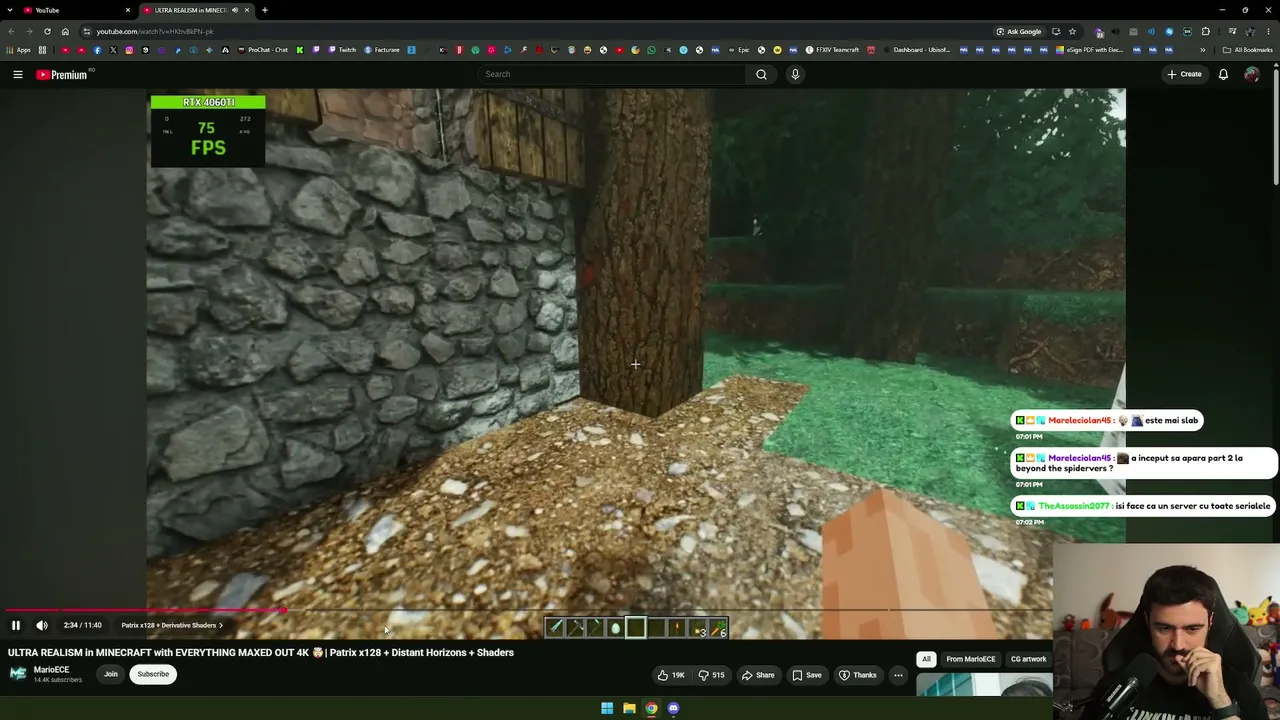Open the X bookmark icon

click(x=113, y=50)
